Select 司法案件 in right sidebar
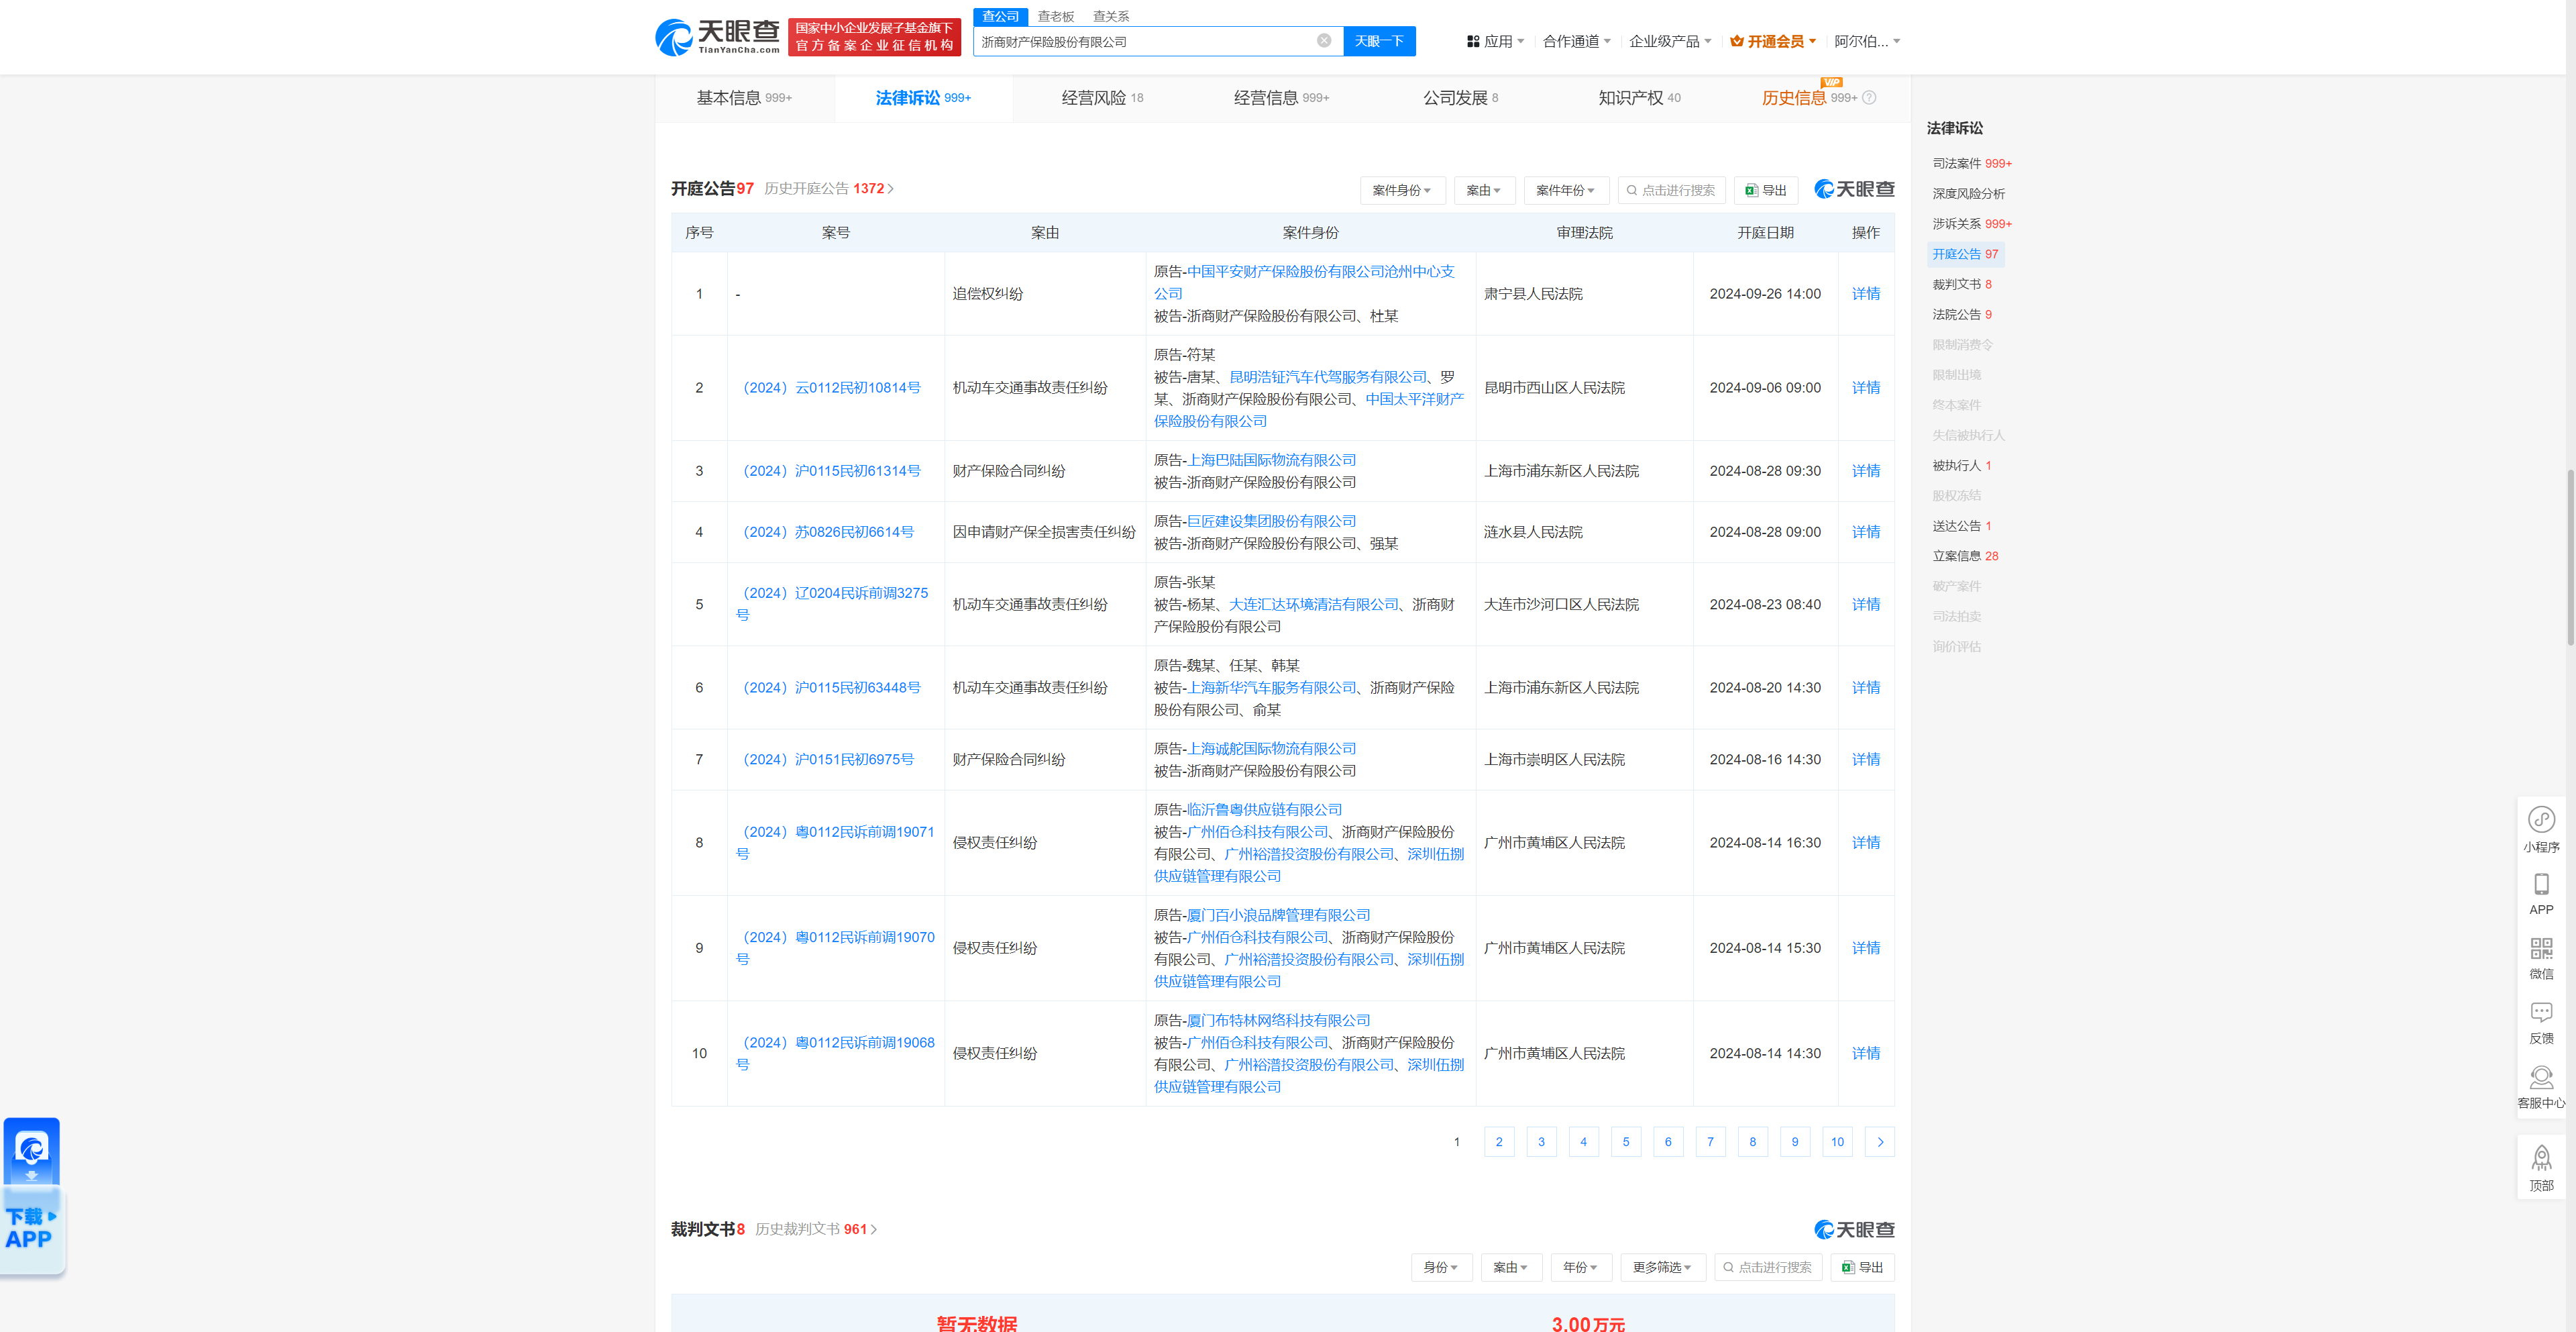The image size is (2576, 1332). (1971, 164)
